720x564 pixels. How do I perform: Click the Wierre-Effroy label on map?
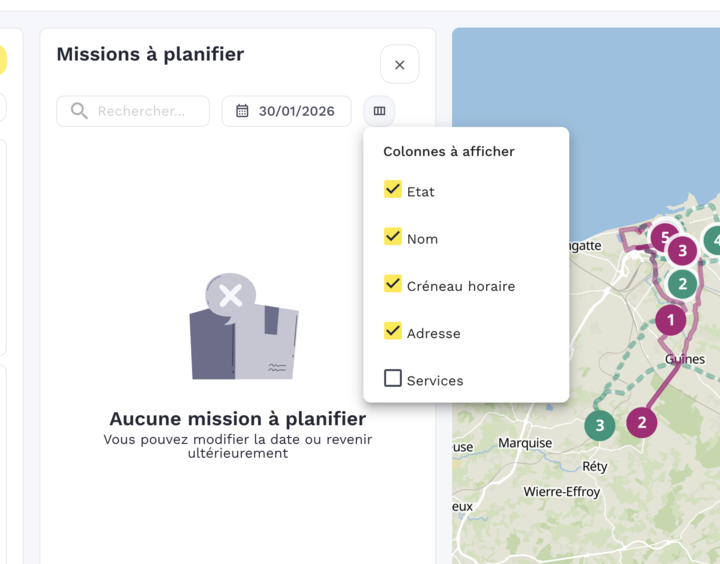[562, 492]
